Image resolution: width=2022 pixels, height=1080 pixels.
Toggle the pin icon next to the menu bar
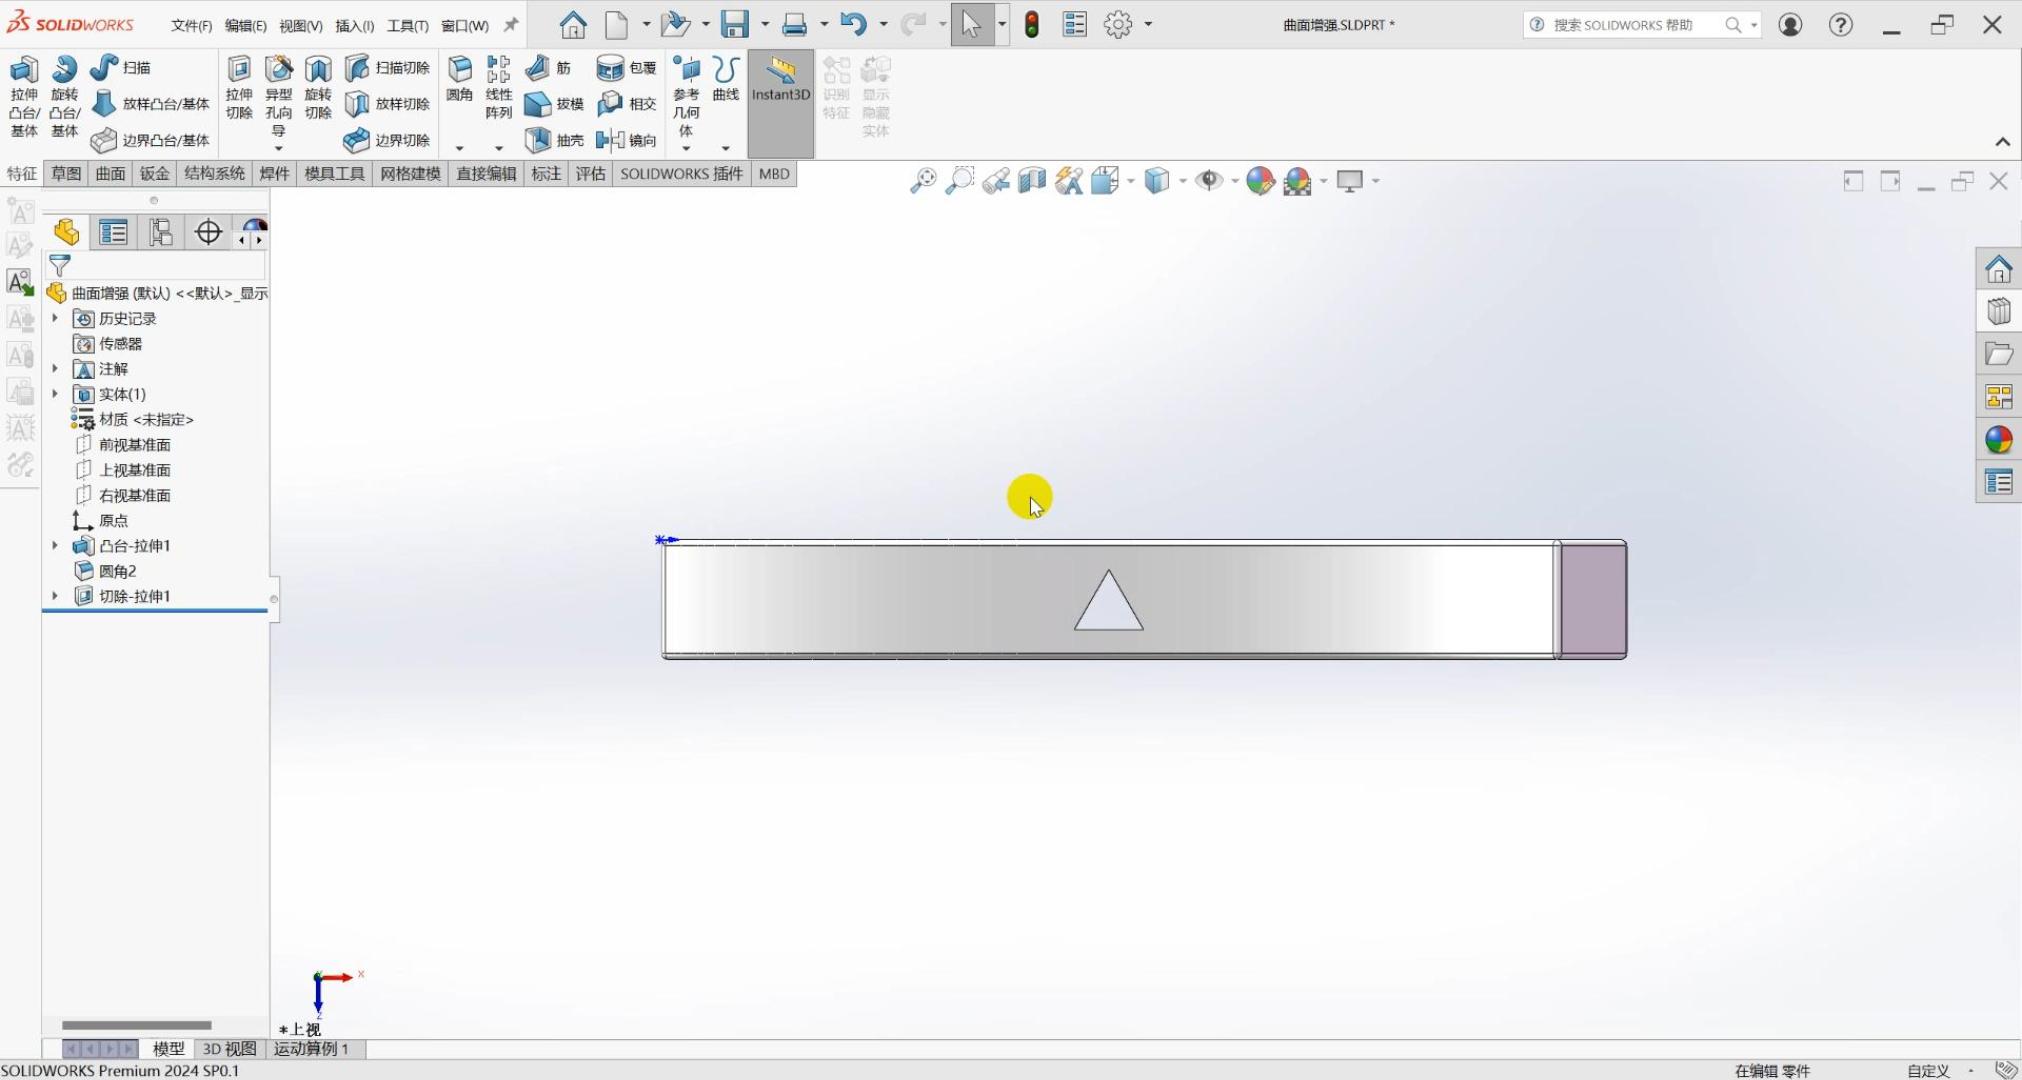pos(511,25)
